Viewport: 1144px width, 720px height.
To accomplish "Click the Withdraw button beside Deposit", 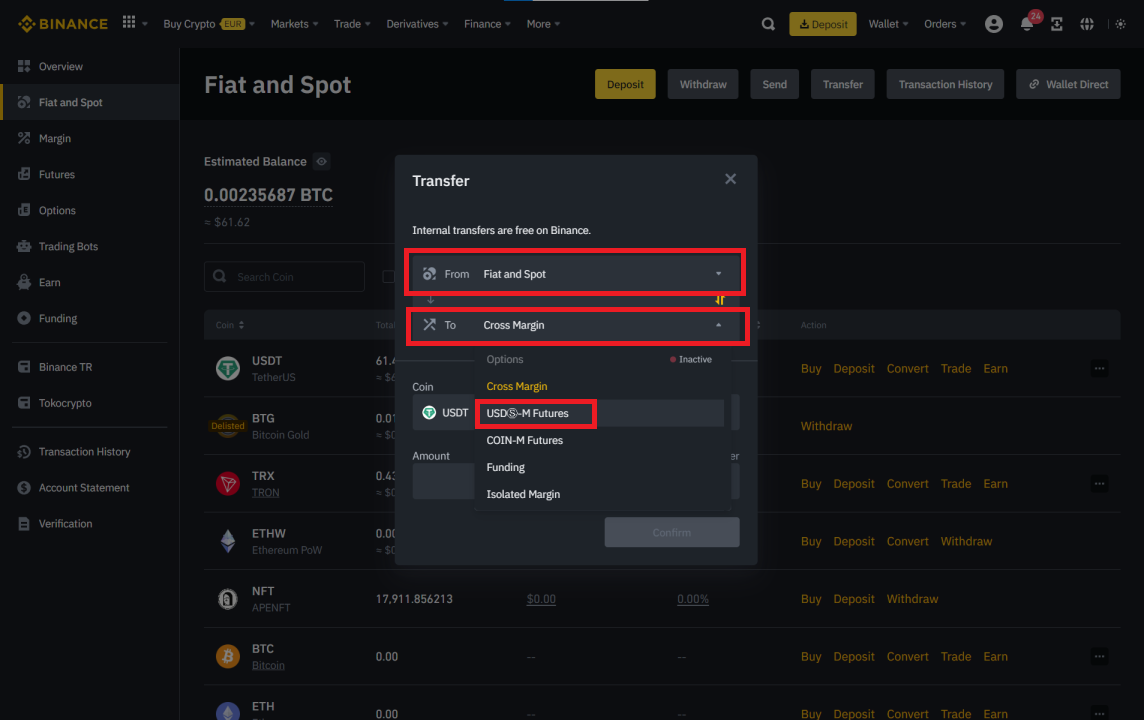I will [x=703, y=84].
